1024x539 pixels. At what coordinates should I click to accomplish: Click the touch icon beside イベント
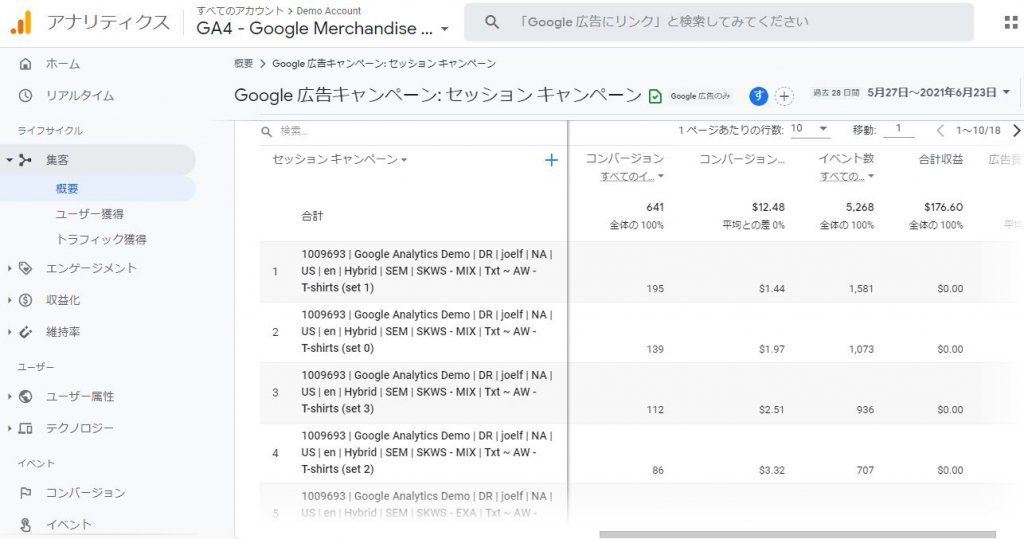click(25, 525)
